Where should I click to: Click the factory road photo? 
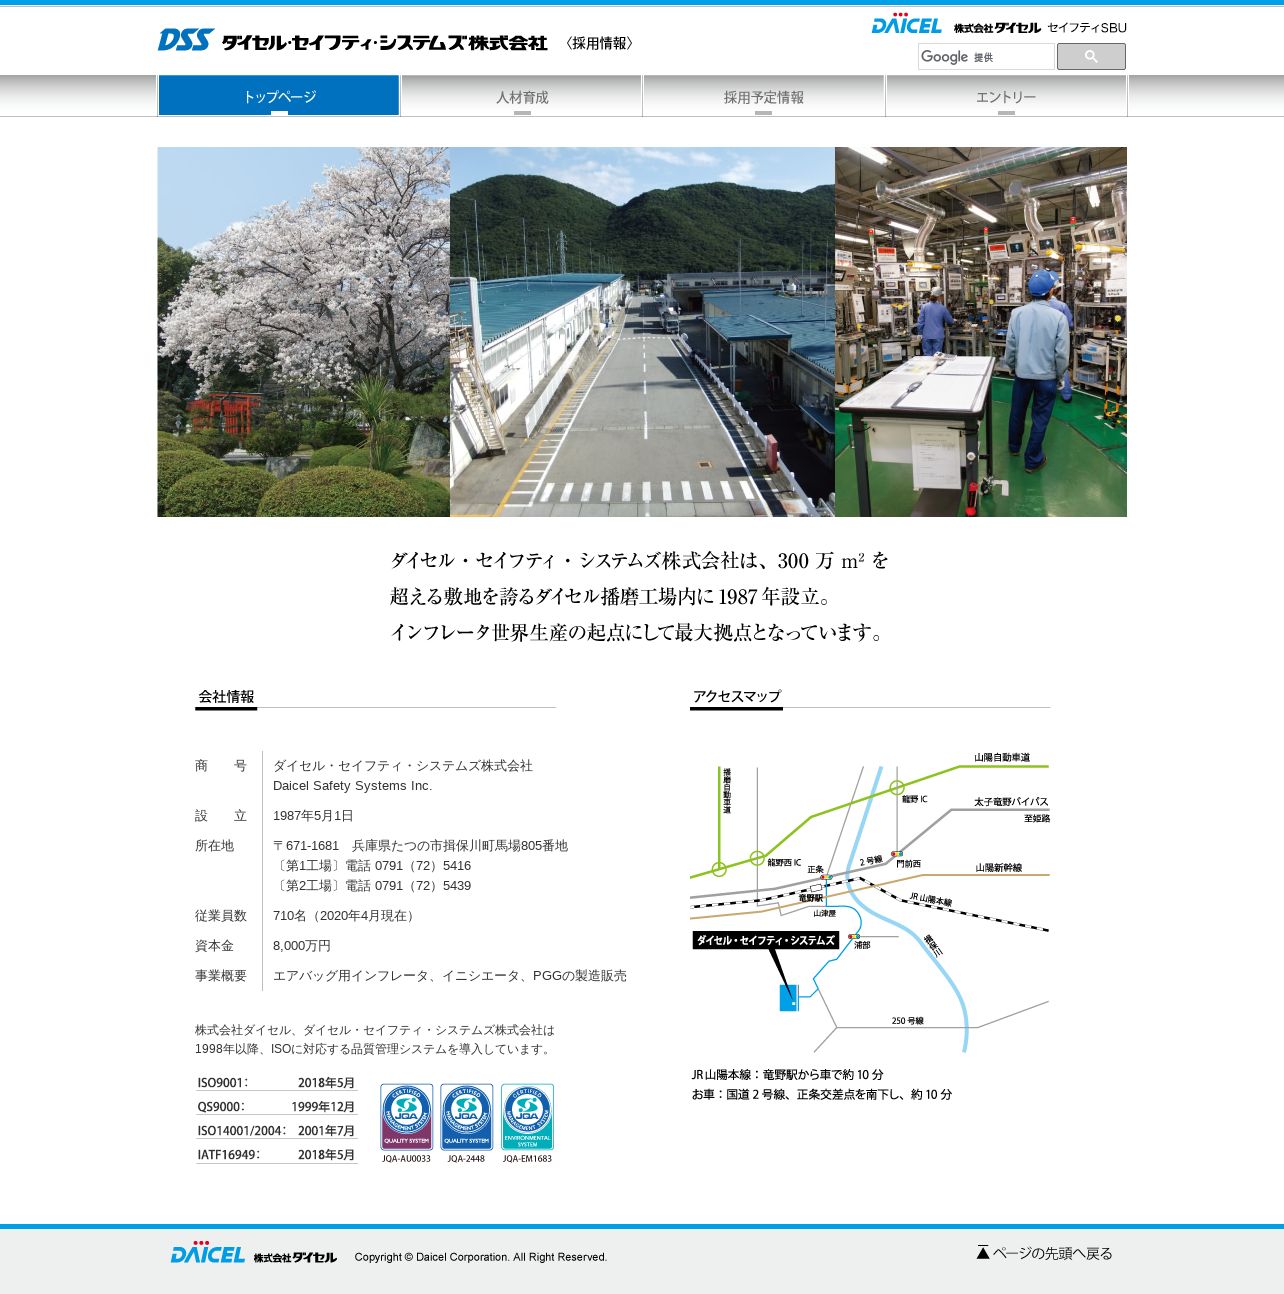(x=642, y=332)
